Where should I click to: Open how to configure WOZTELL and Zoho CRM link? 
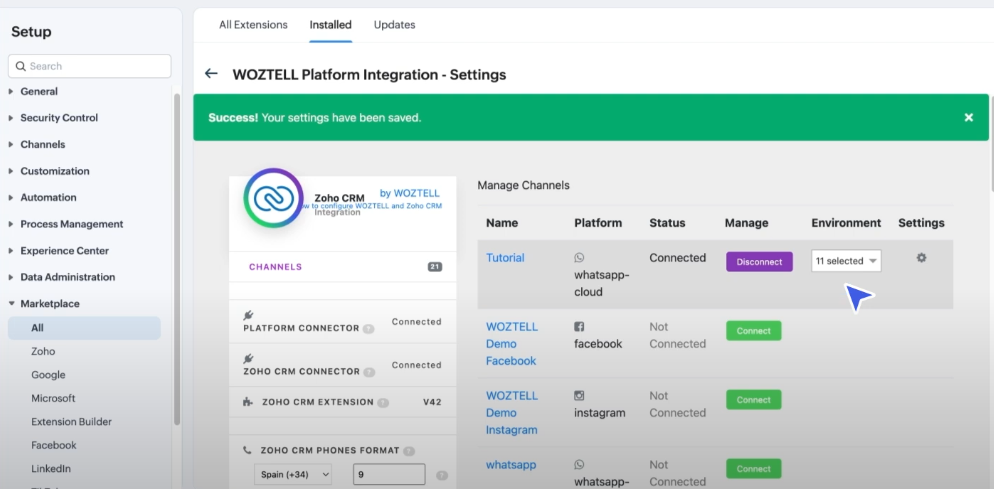pos(373,205)
